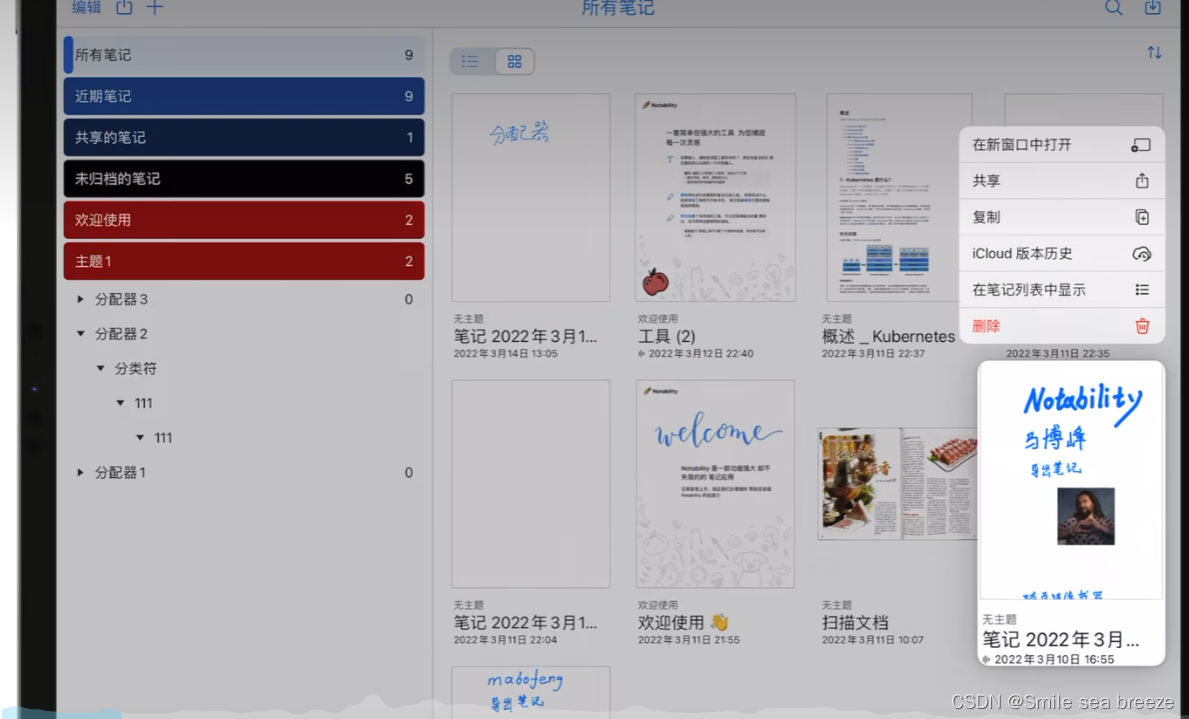Tap the 工具 (2) title
Viewport: 1189px width, 719px height.
pyautogui.click(x=667, y=337)
